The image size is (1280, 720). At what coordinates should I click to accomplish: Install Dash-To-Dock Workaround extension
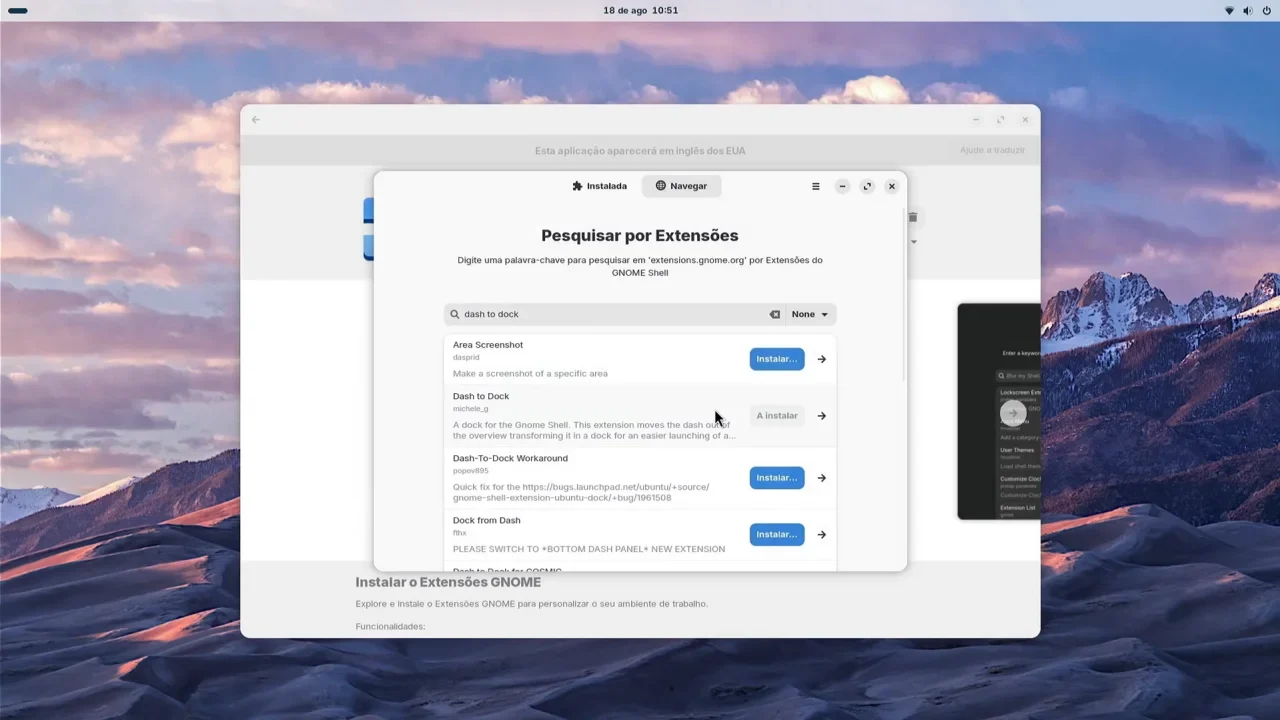777,478
